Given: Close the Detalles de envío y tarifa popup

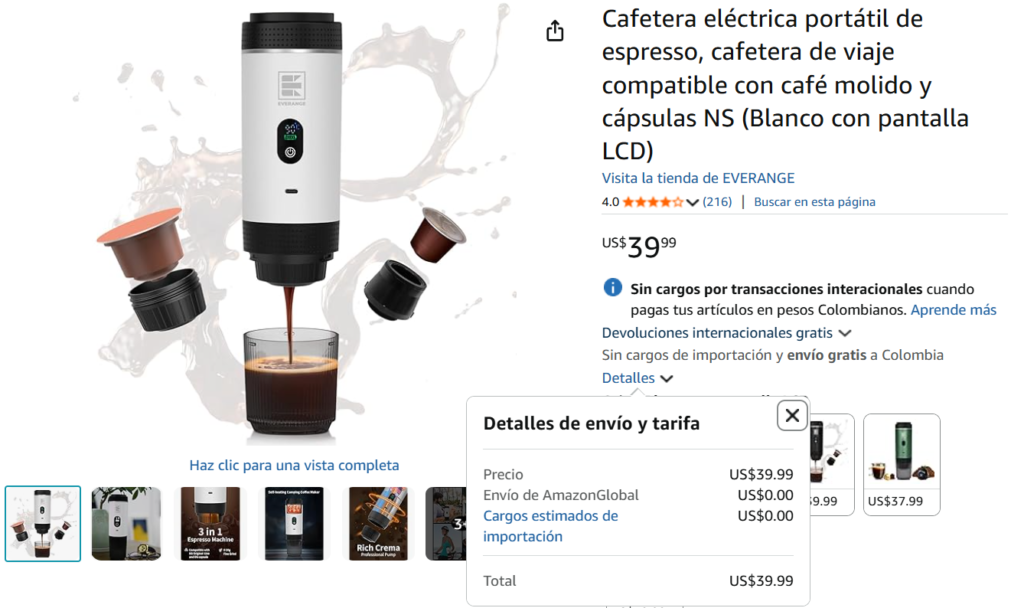Looking at the screenshot, I should pyautogui.click(x=792, y=415).
